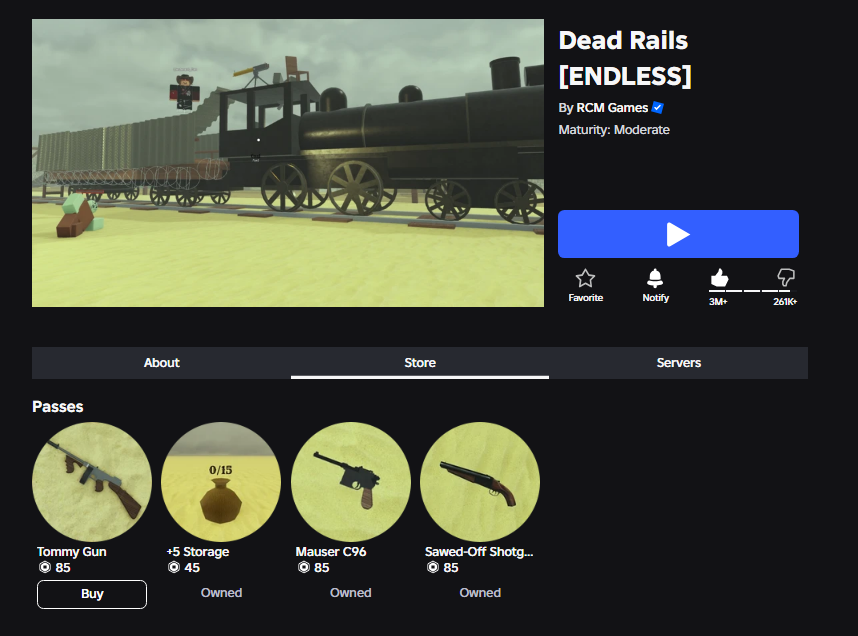Viewport: 858px width, 636px height.
Task: Click the Robux icon beside Tommy Gun price
Action: [x=45, y=568]
